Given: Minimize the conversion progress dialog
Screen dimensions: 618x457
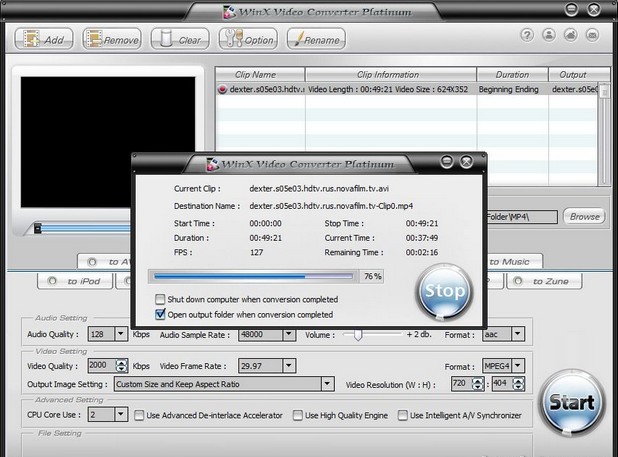Looking at the screenshot, I should (447, 162).
